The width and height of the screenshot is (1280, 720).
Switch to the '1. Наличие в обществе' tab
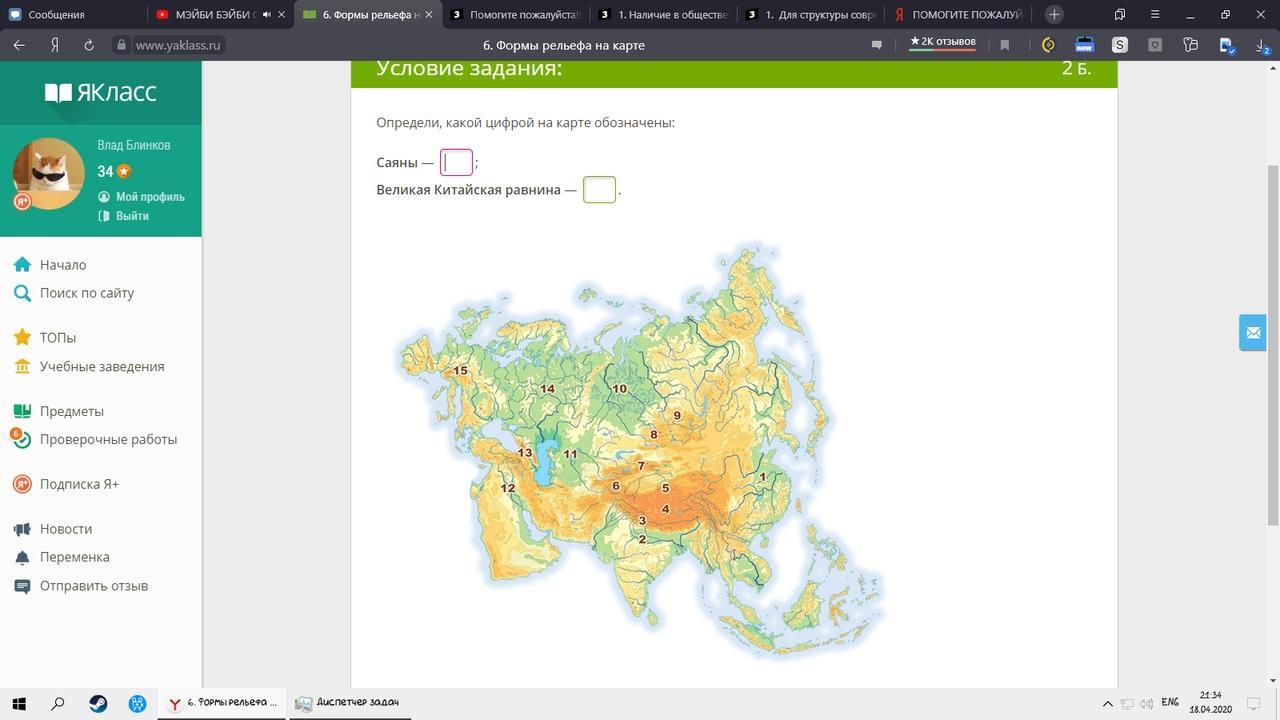point(664,15)
